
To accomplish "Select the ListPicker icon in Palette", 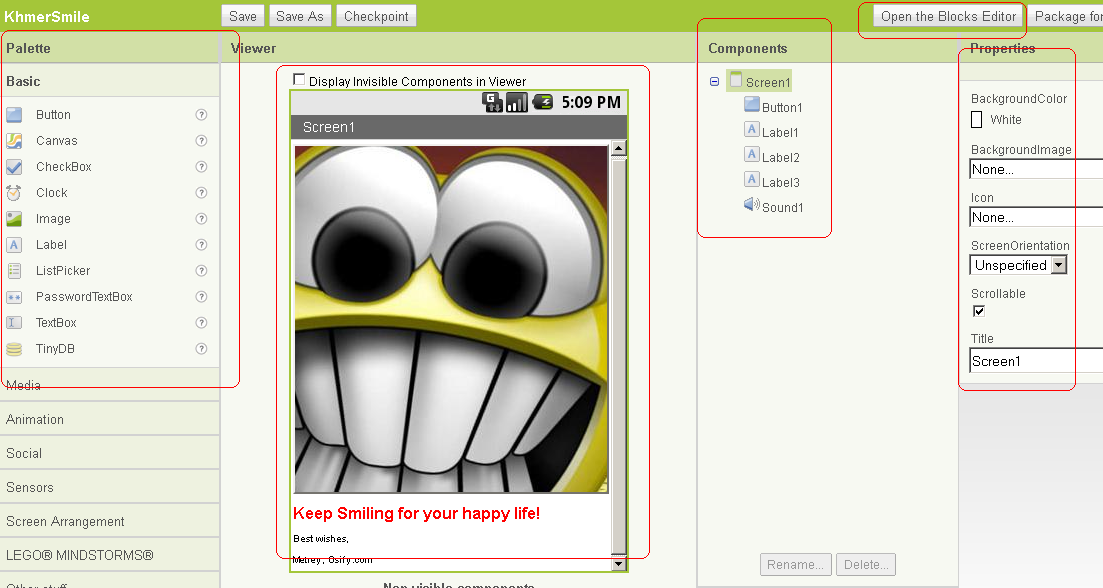I will pos(14,271).
